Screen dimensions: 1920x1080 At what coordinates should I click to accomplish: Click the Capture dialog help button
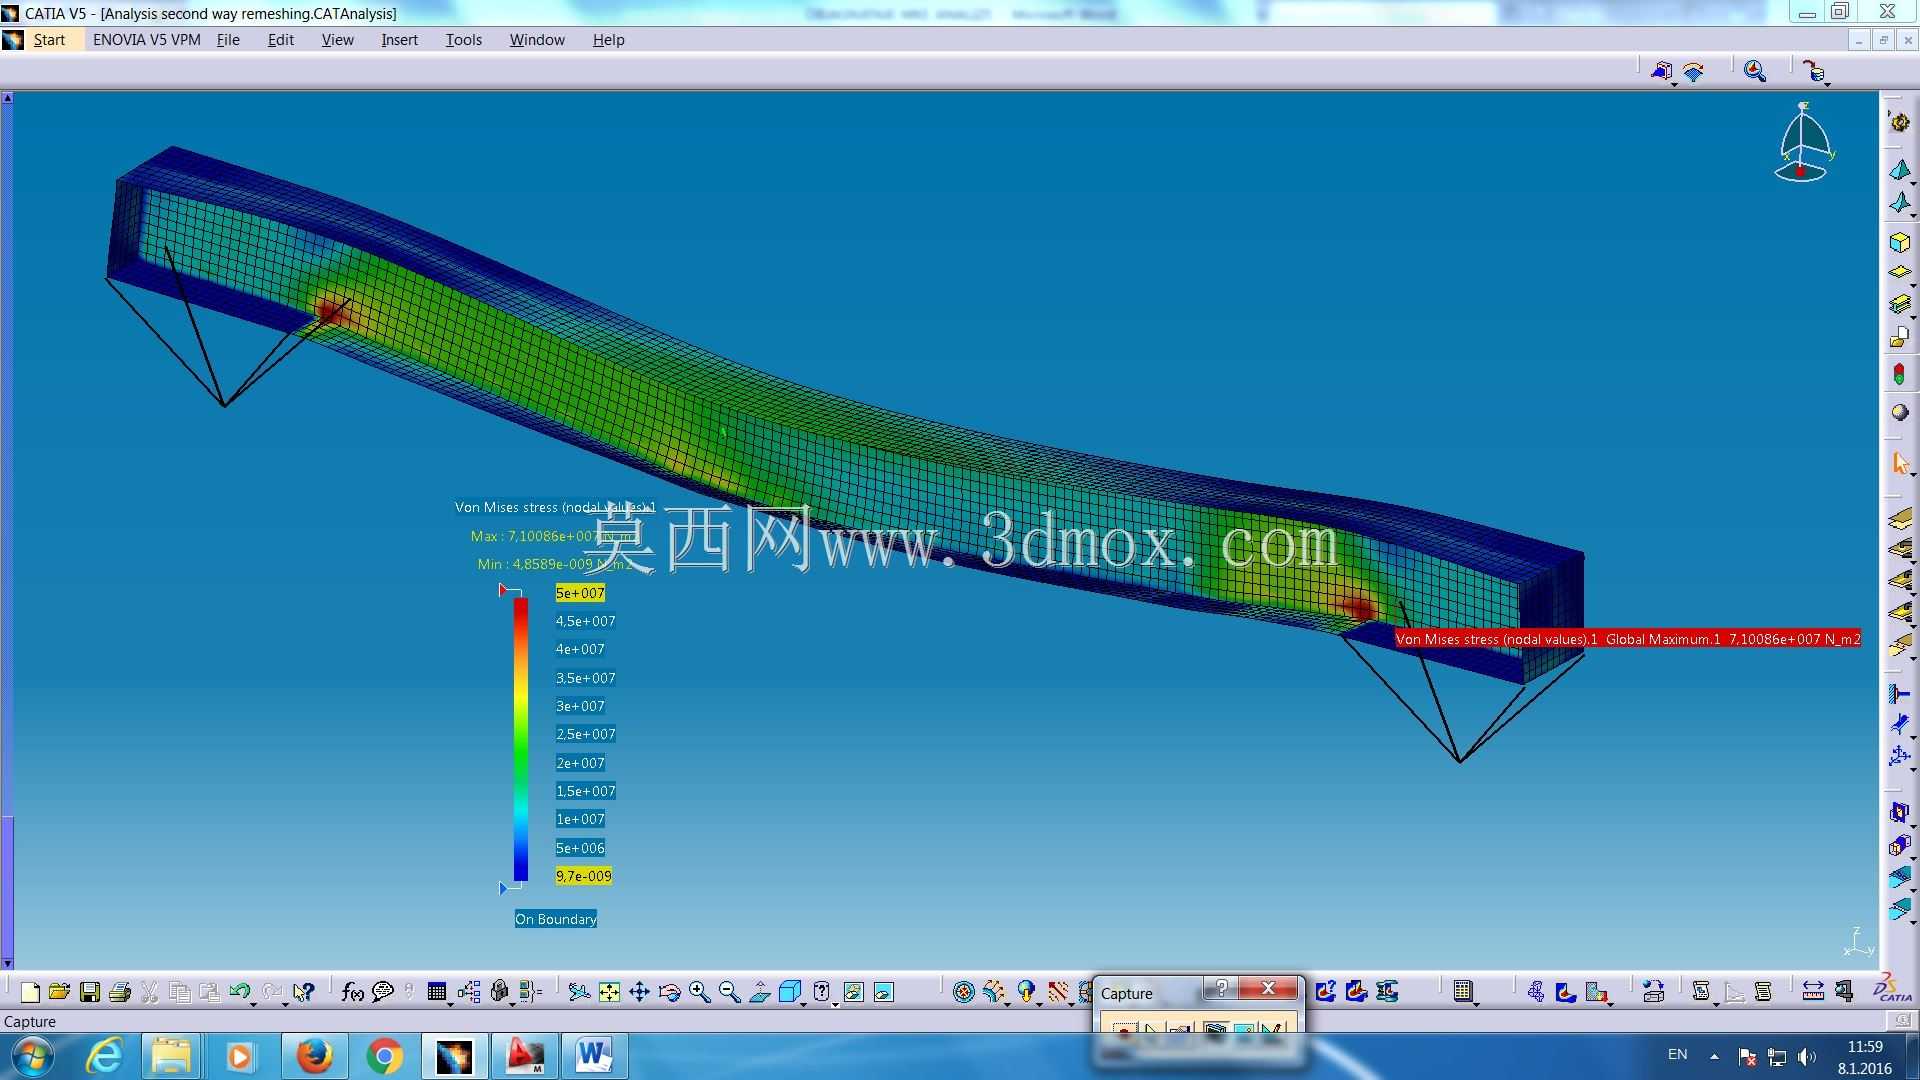coord(1221,988)
